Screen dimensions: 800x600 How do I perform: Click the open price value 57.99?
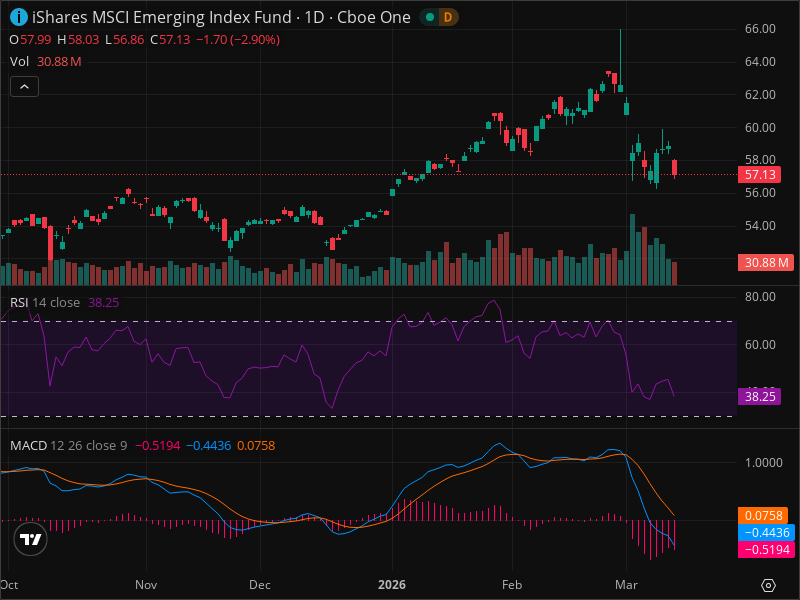click(x=35, y=40)
